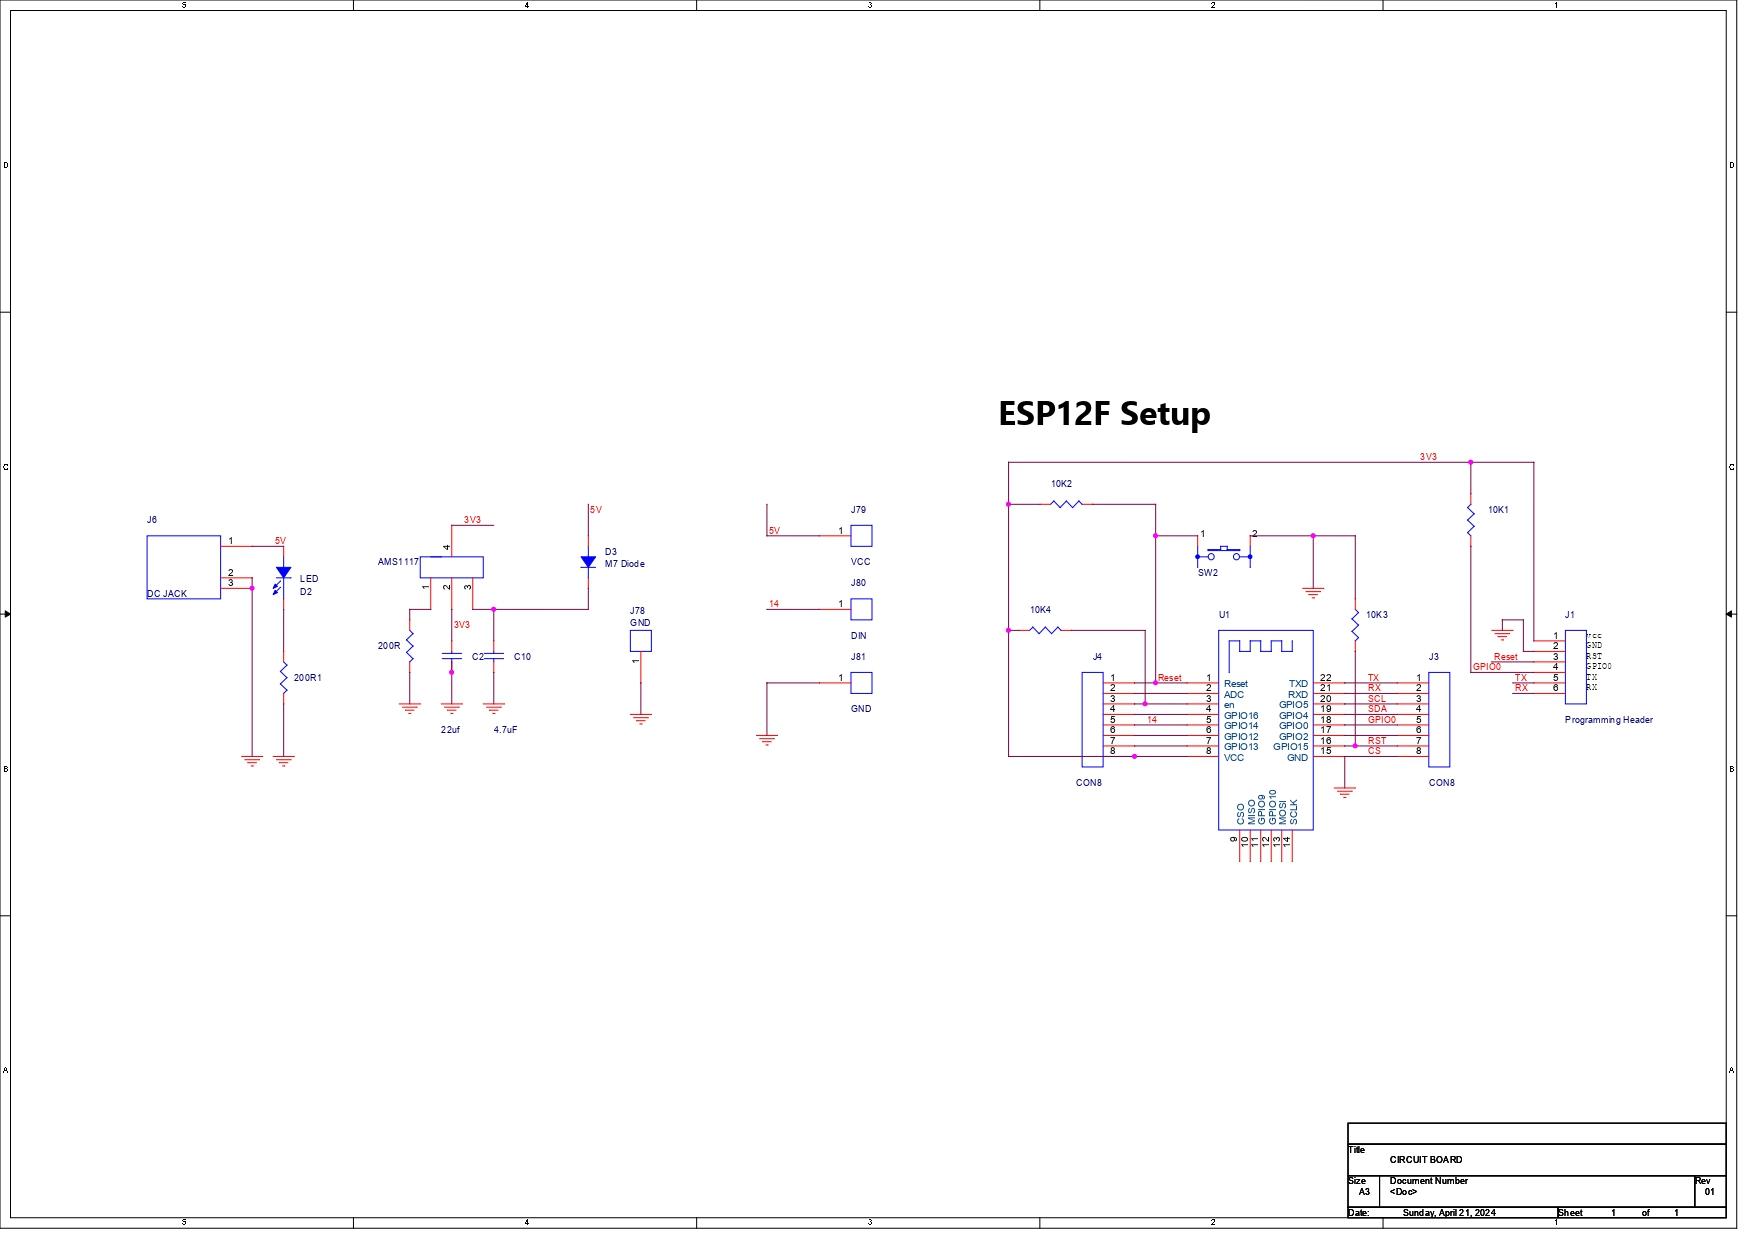The width and height of the screenshot is (1755, 1241).
Task: Click the MOSI pin label in U1
Action: [x=1283, y=811]
